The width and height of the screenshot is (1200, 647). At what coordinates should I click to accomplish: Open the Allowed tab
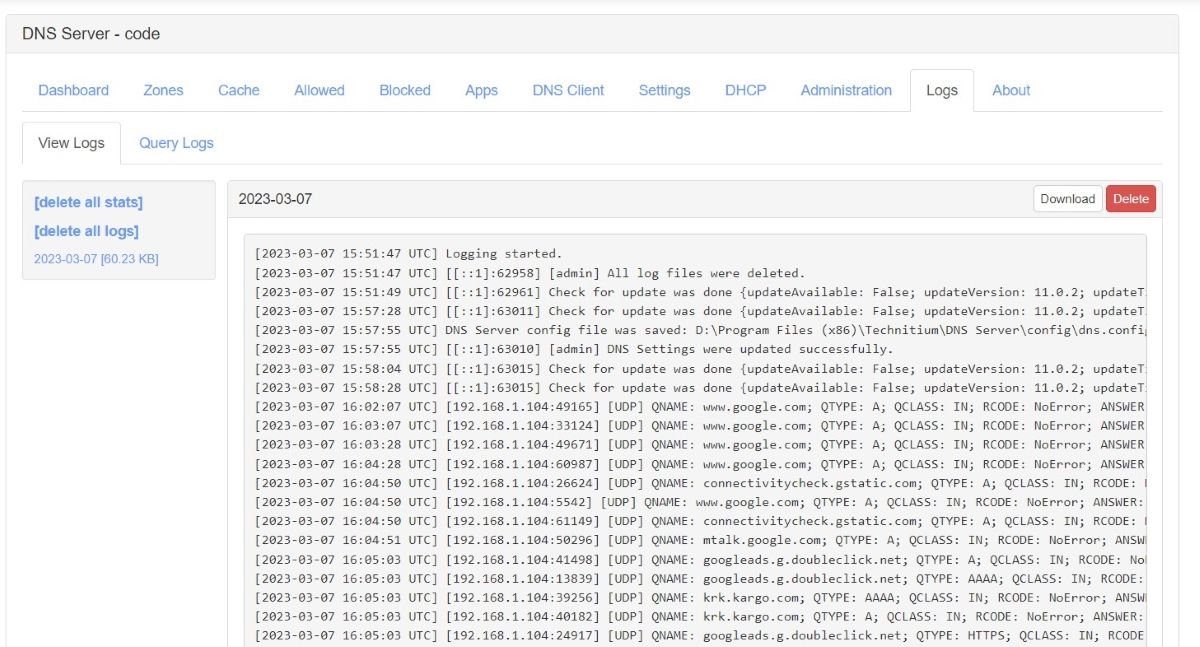(318, 90)
